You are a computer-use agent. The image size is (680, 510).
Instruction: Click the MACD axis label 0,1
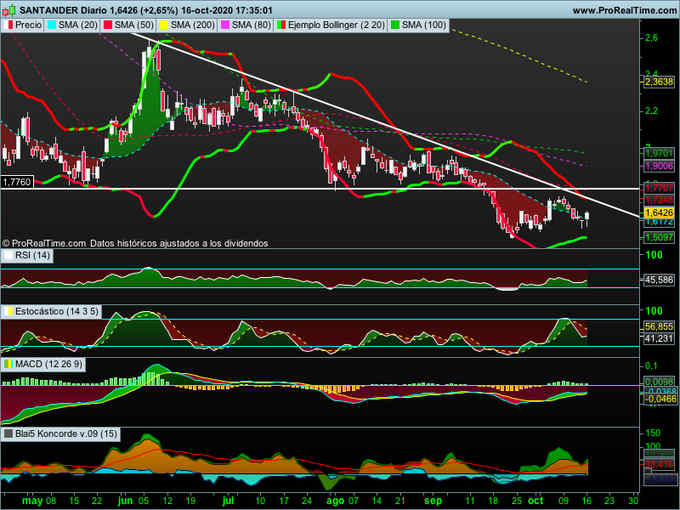pyautogui.click(x=651, y=366)
